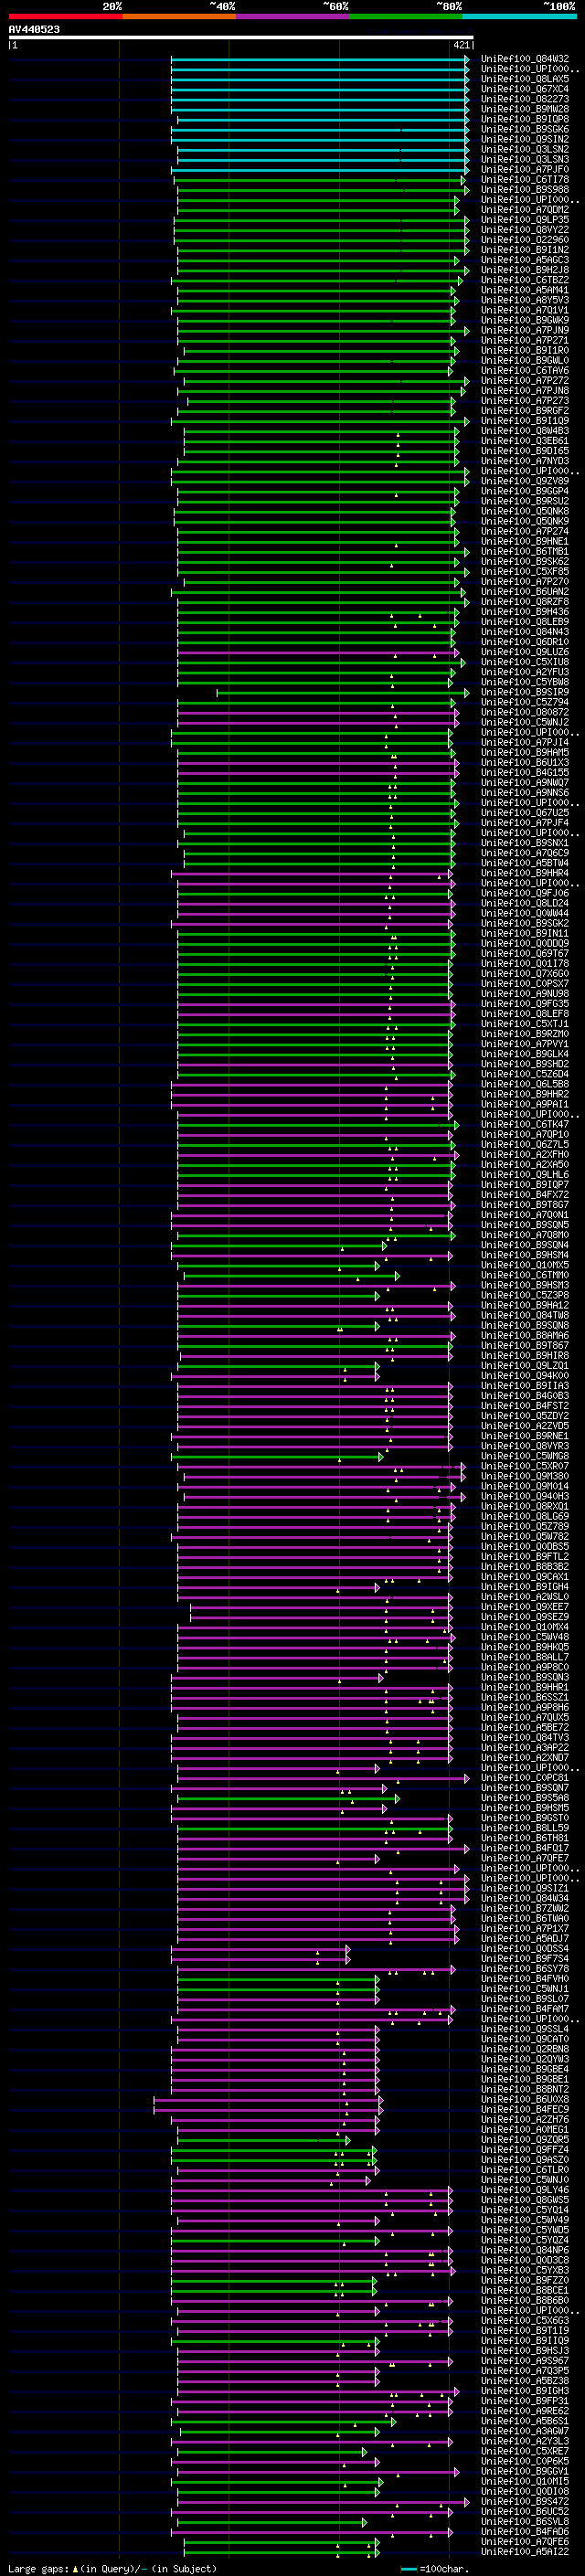Click the UniRef100_Q9LY46 row label

(x=525, y=2189)
